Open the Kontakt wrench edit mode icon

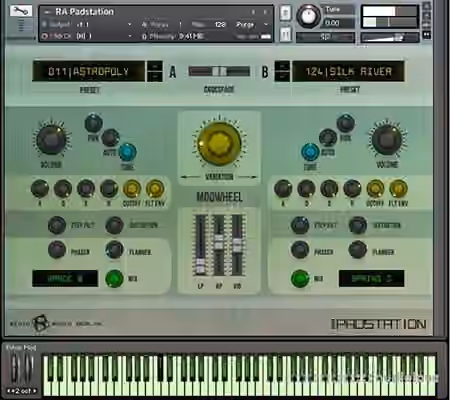tap(21, 11)
